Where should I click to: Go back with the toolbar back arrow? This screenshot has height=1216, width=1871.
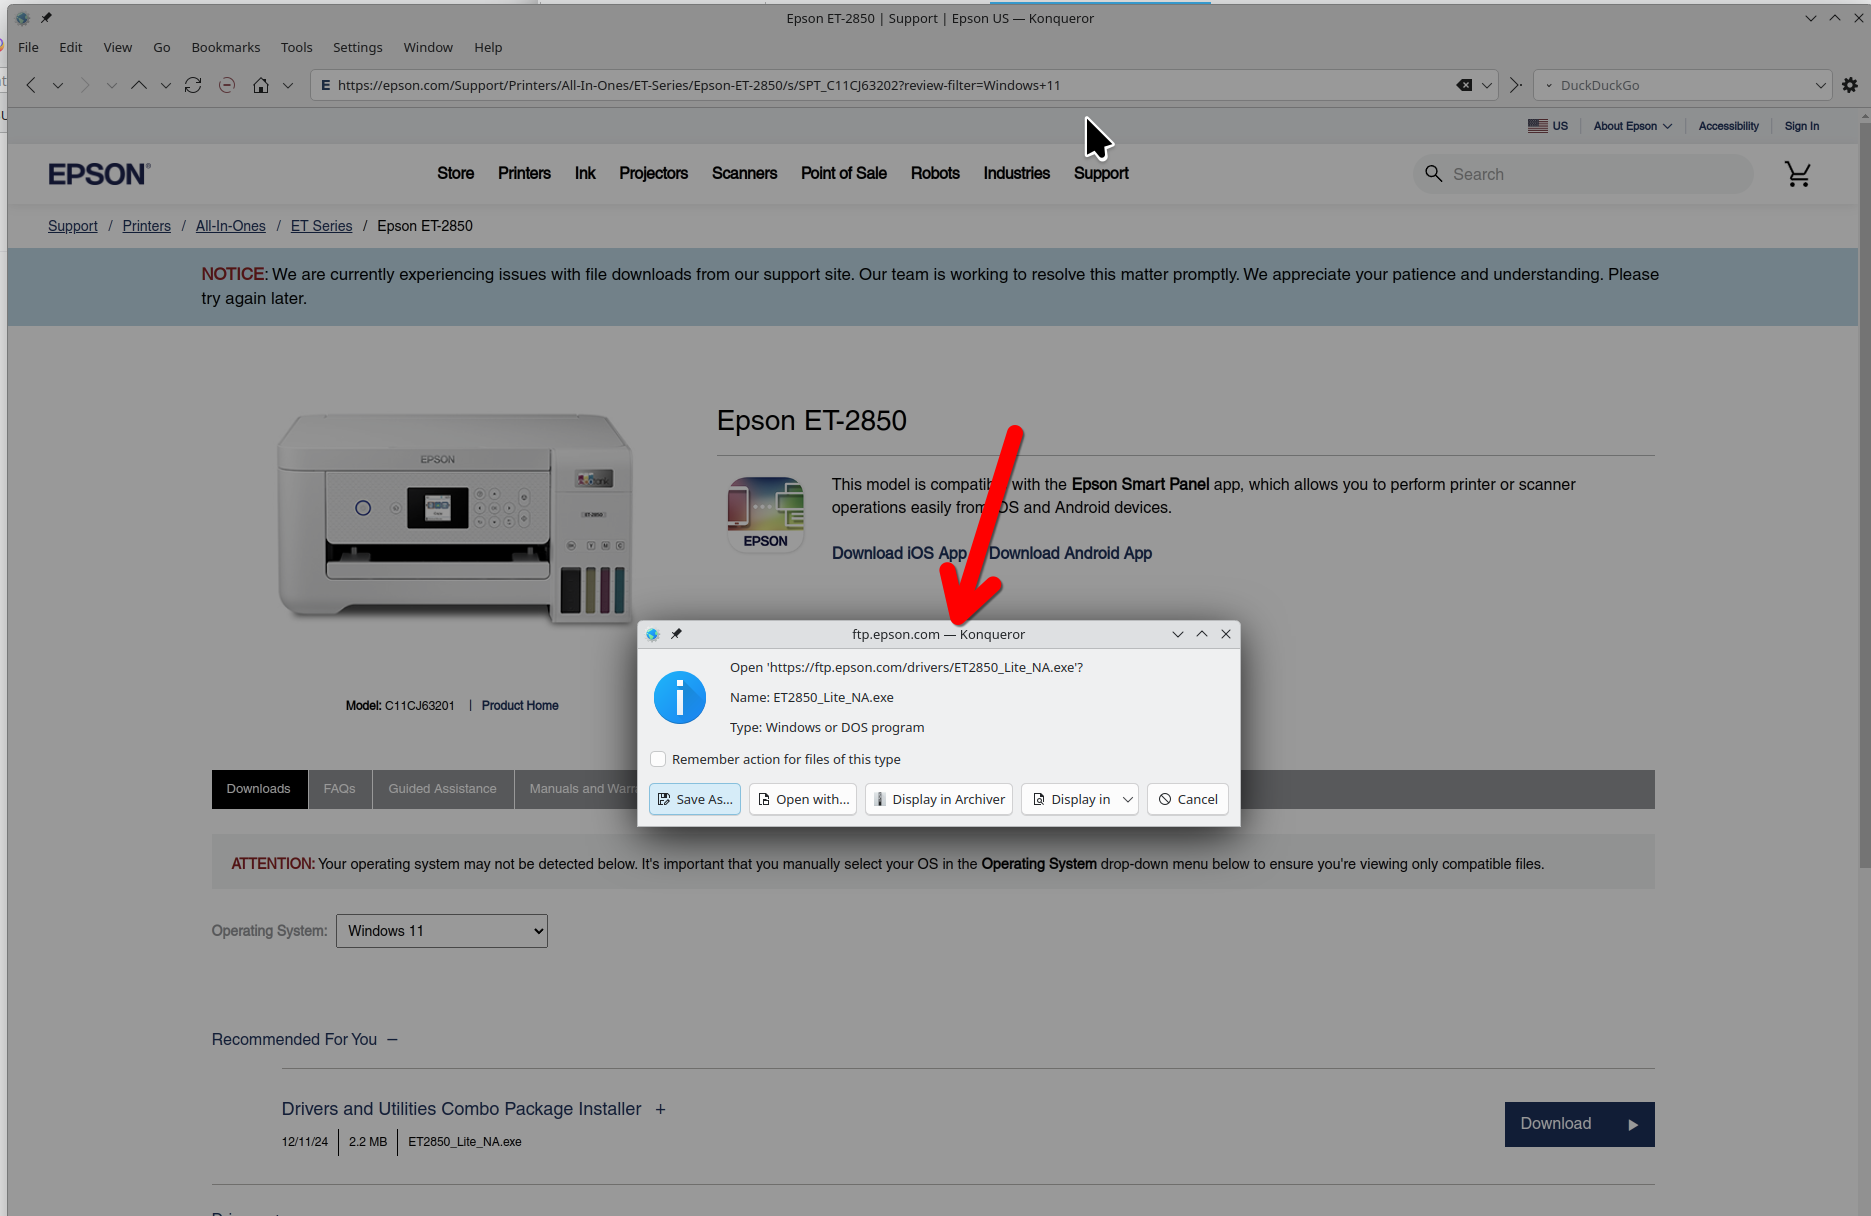(31, 85)
